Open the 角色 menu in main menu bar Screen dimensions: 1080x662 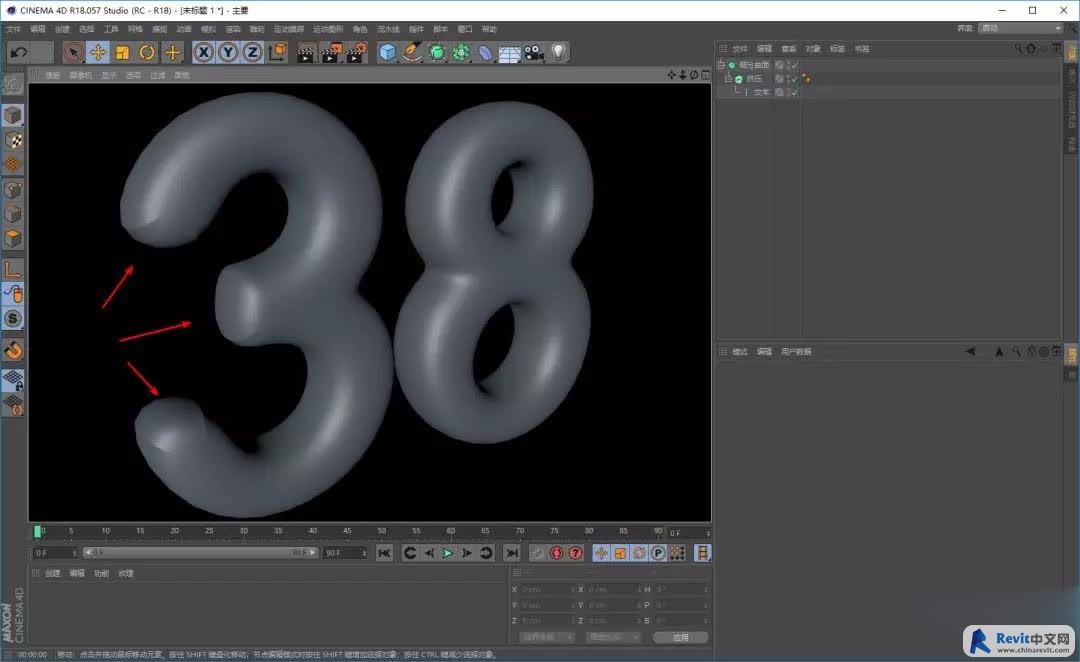tap(360, 29)
